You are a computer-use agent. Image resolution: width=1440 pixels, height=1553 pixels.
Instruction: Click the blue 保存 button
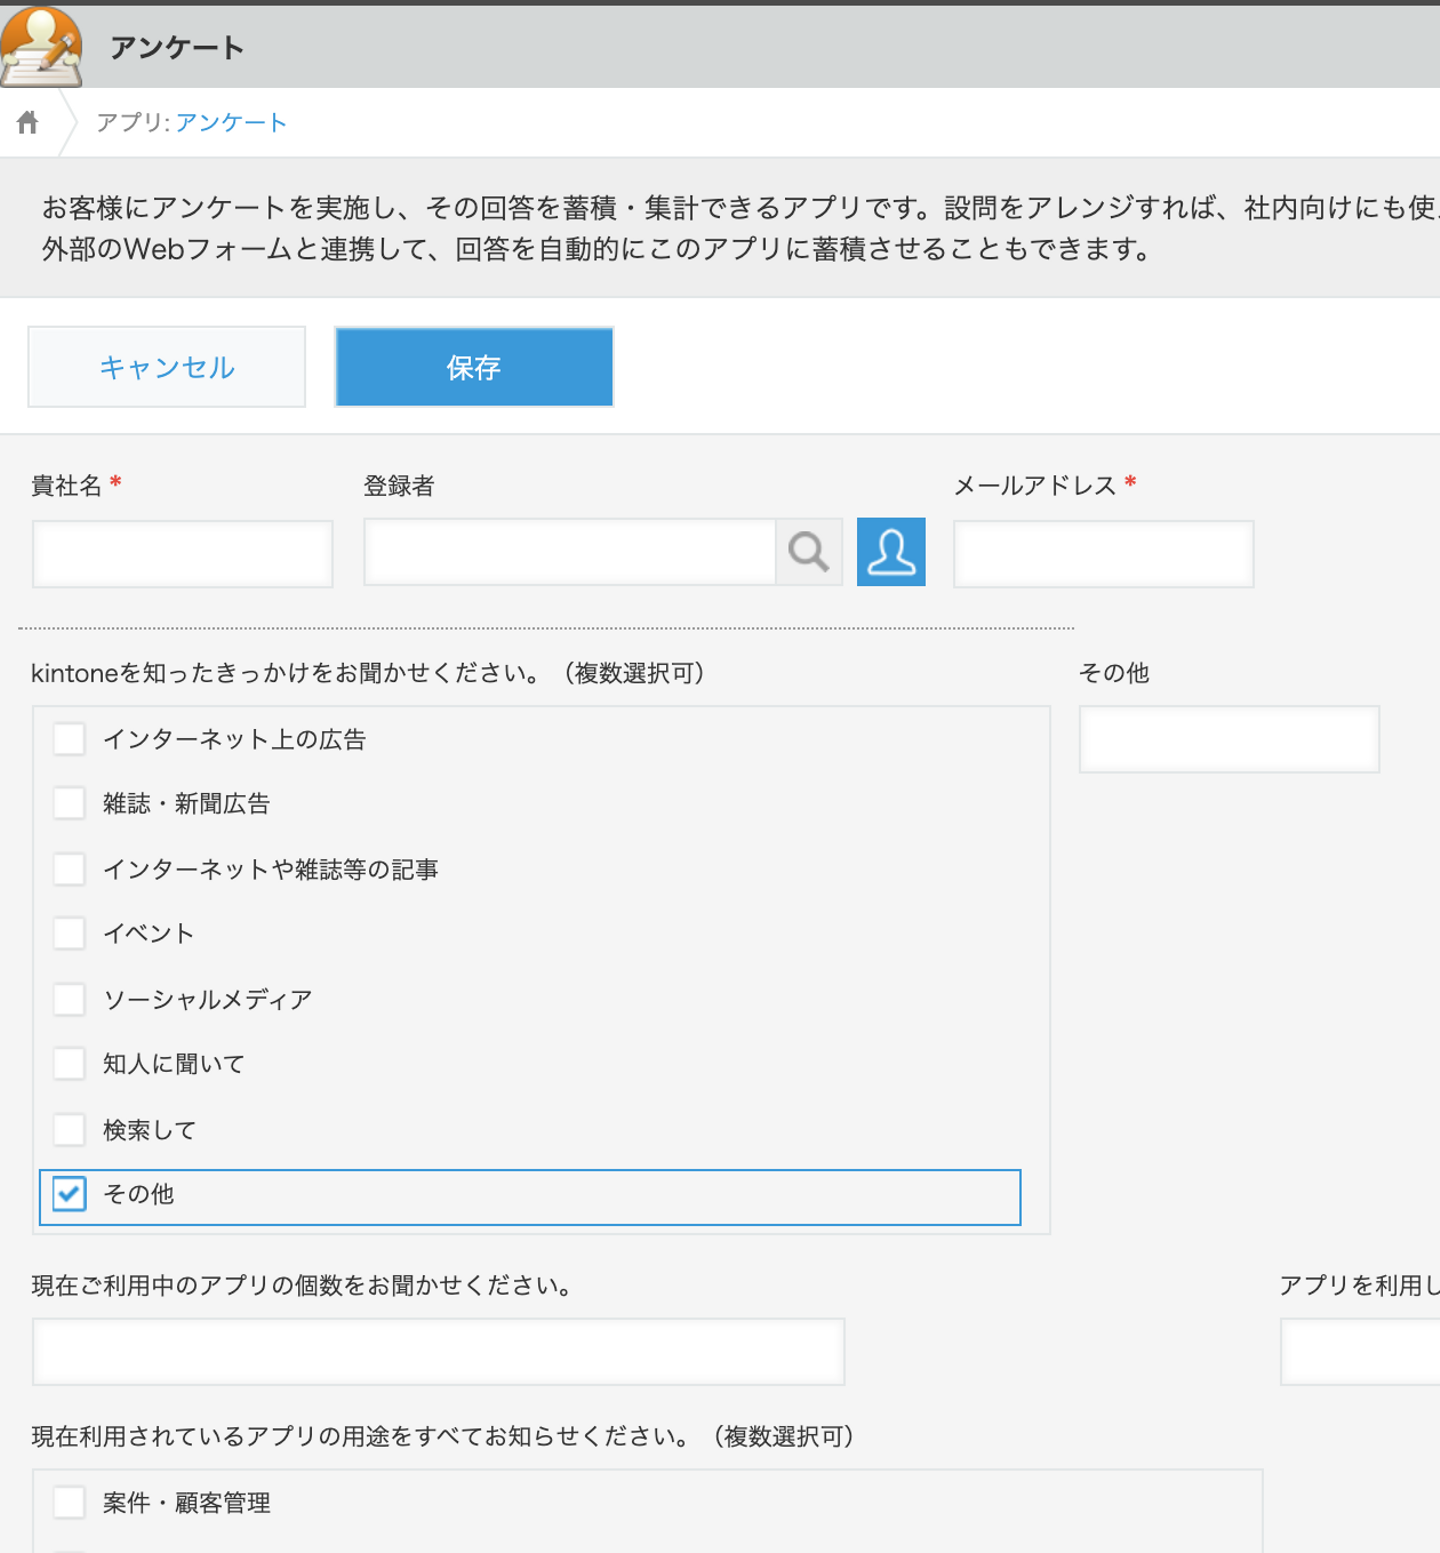pos(474,367)
